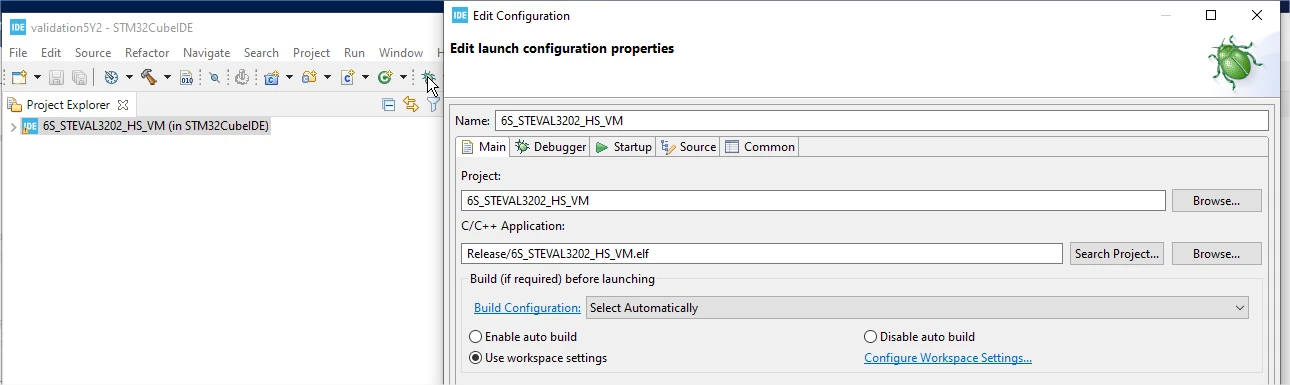Screen dimensions: 1290x385
Task: Open the Project menu
Action: tap(311, 52)
